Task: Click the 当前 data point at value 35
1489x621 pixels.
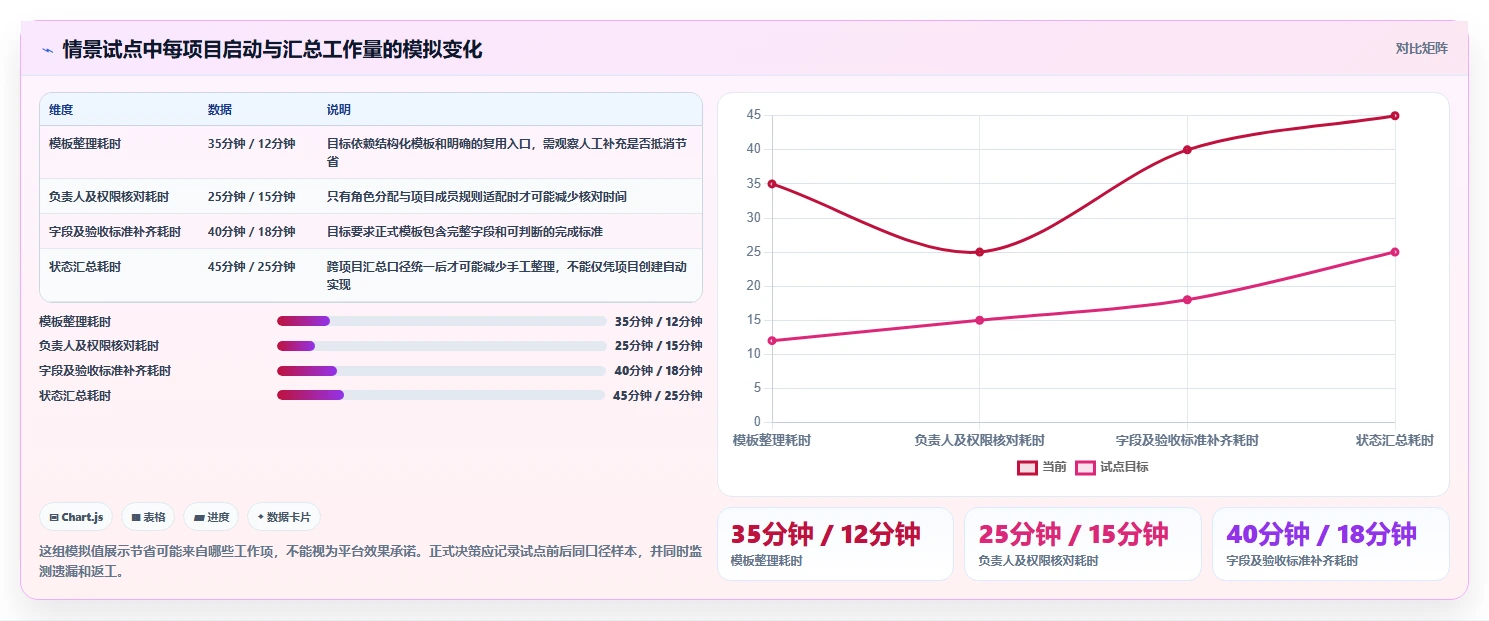Action: click(x=772, y=184)
